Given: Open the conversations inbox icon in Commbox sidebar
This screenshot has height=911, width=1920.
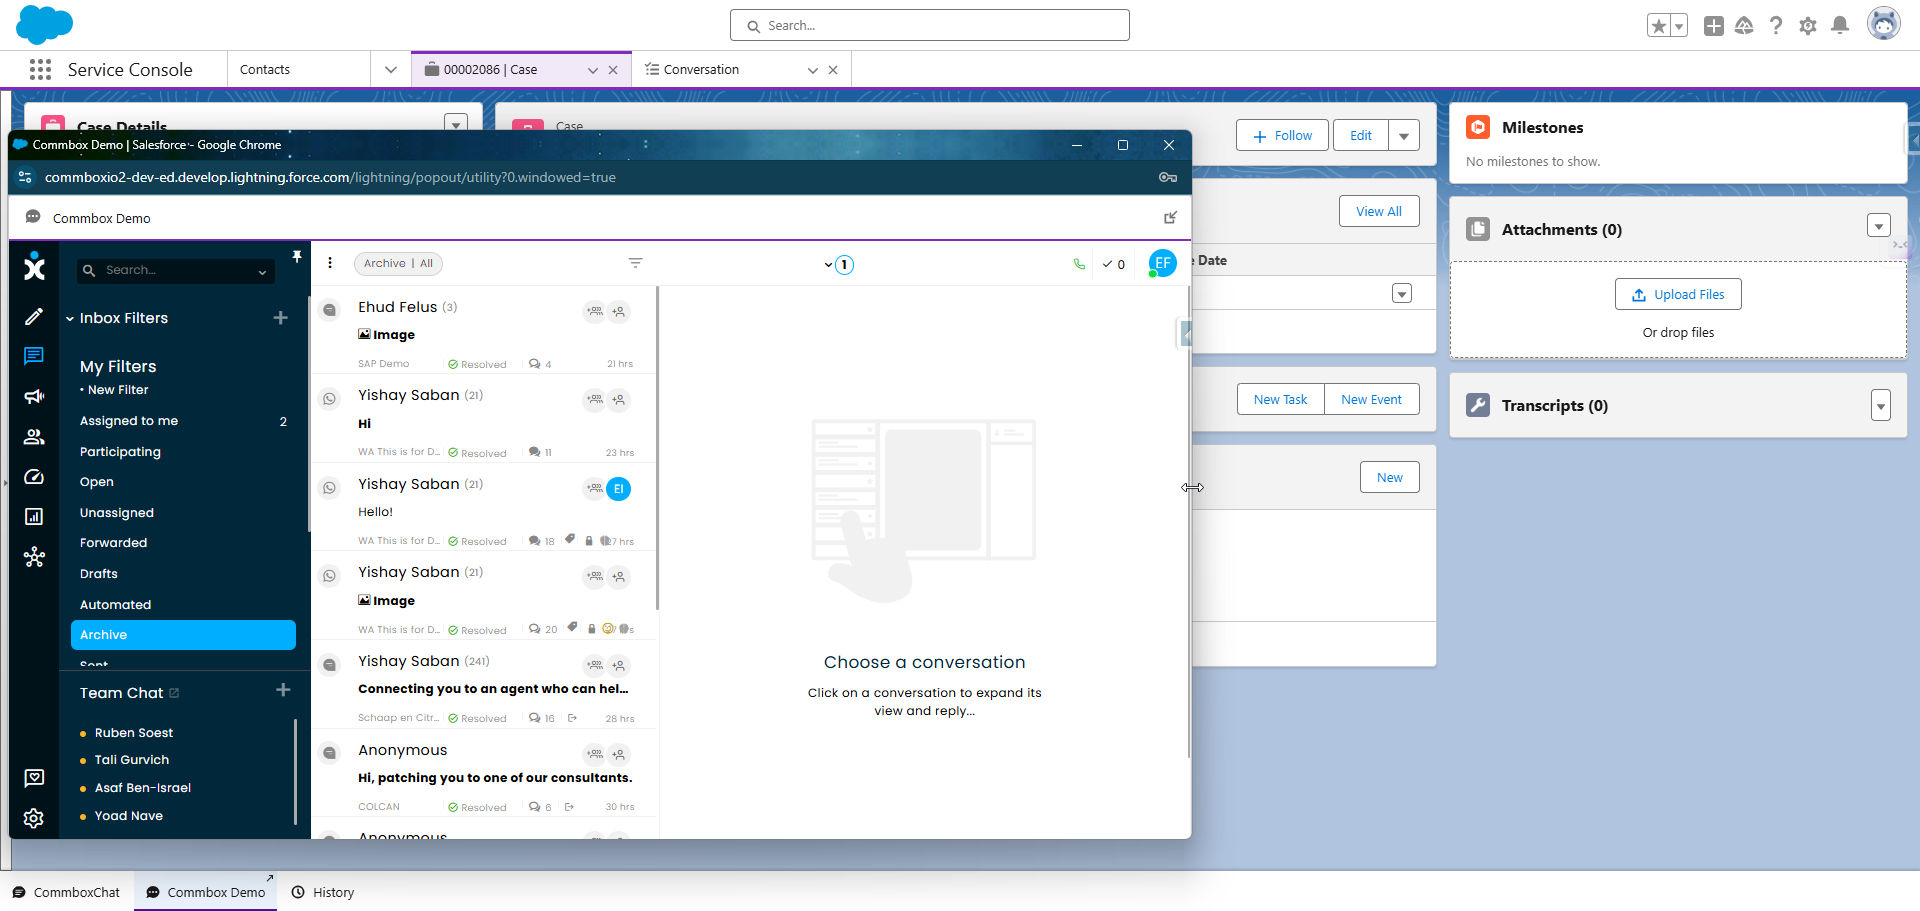Looking at the screenshot, I should tap(34, 356).
